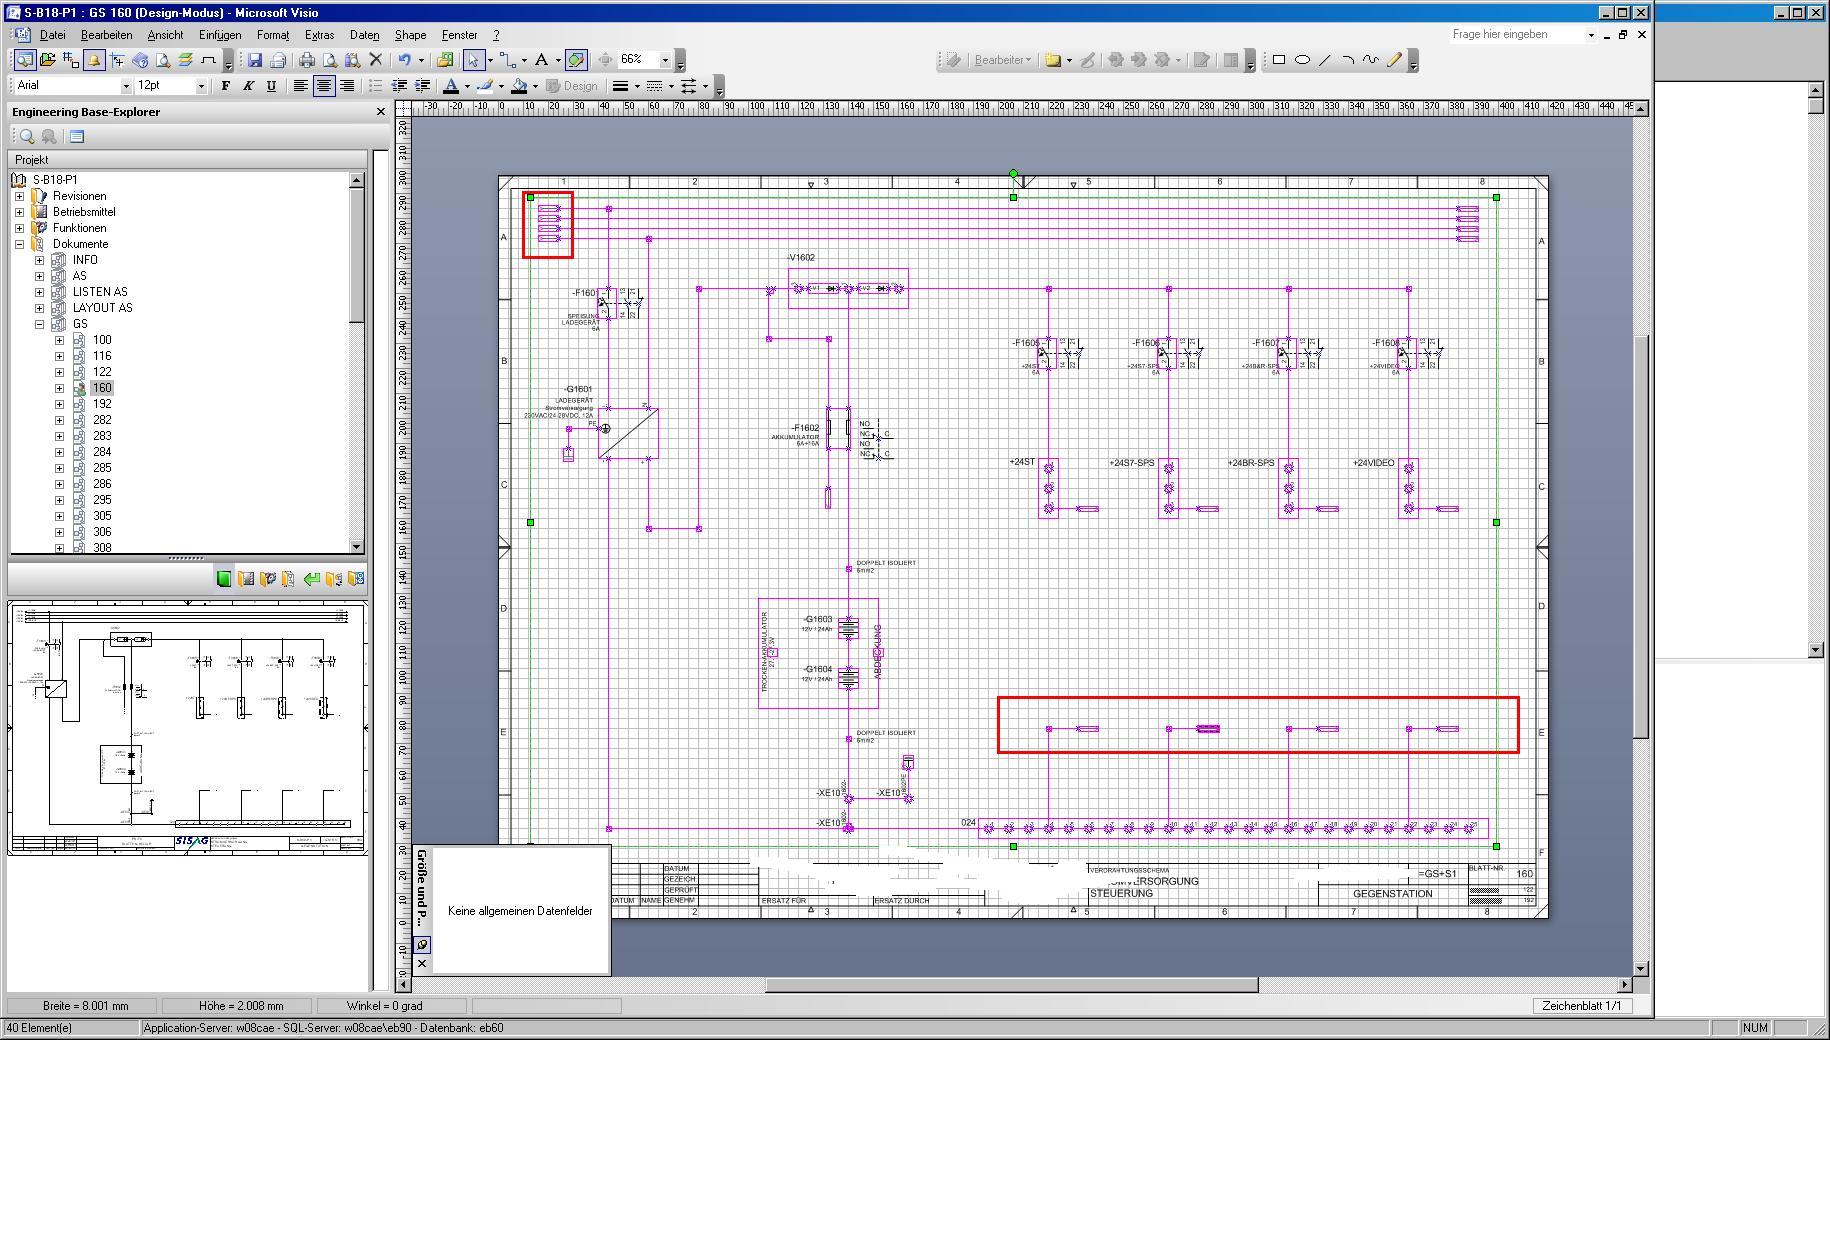
Task: Close the Engineering Base-Explorer panel
Action: pos(380,112)
